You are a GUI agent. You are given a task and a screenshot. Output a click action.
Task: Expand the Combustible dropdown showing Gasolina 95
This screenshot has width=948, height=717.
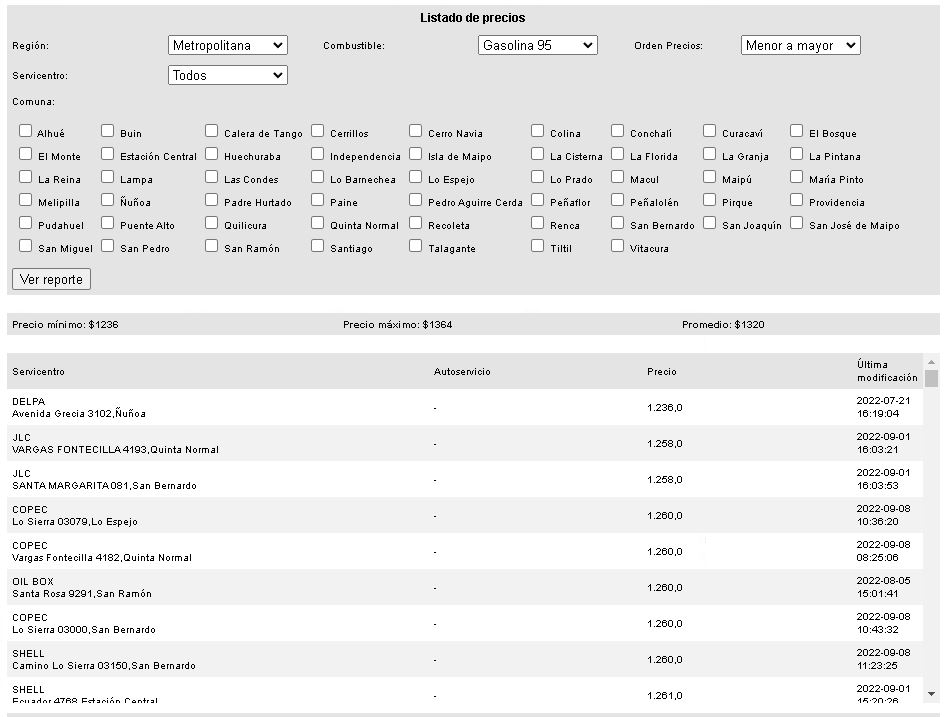(538, 45)
